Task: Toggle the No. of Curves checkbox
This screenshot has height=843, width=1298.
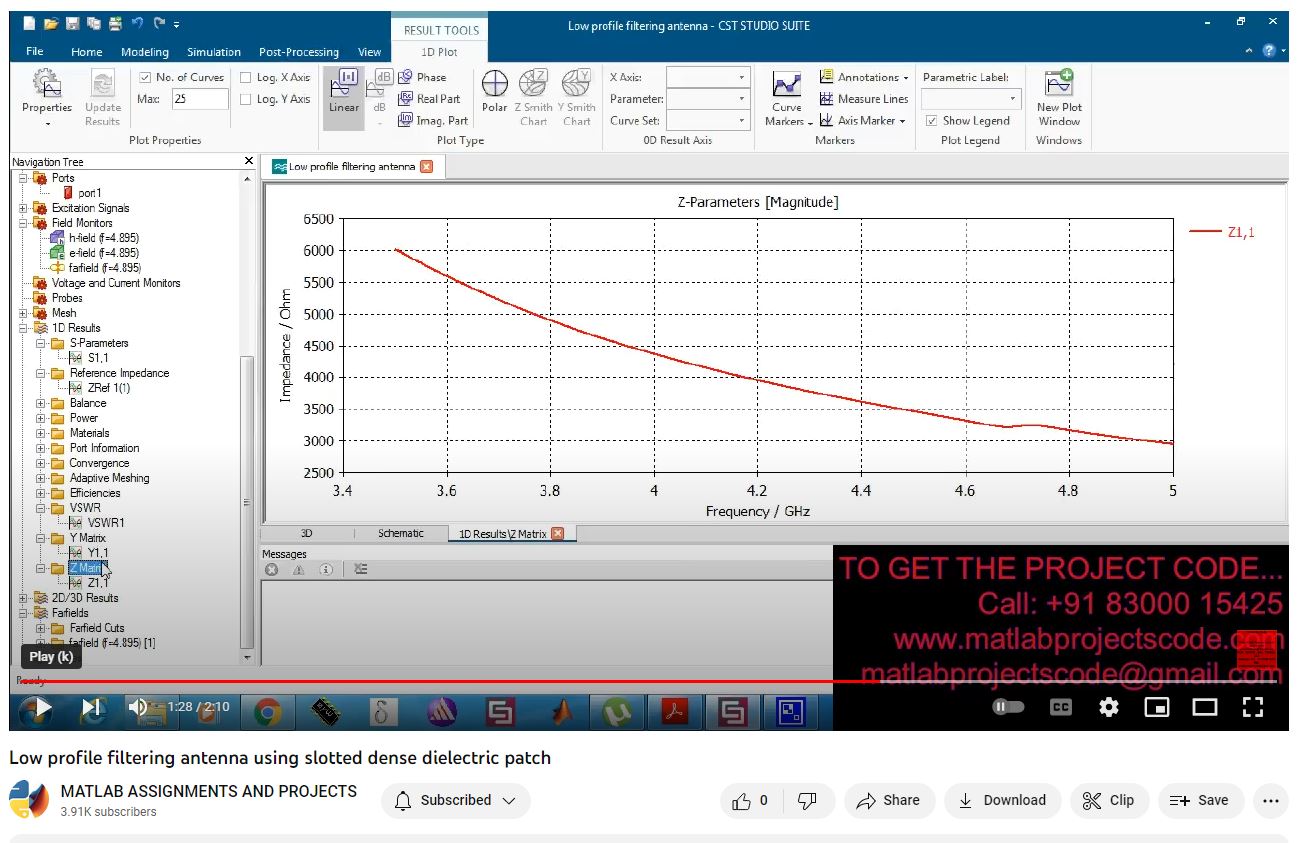Action: point(145,77)
